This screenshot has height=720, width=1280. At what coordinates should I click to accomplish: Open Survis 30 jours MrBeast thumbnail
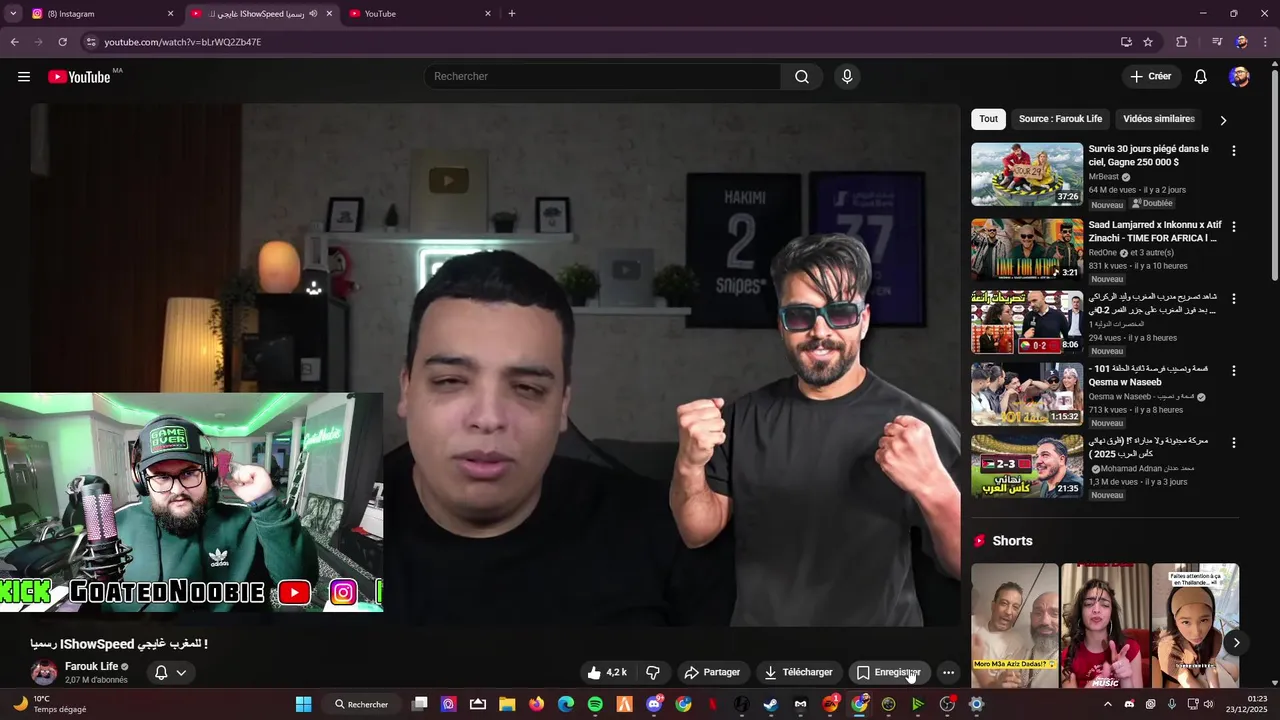1027,174
